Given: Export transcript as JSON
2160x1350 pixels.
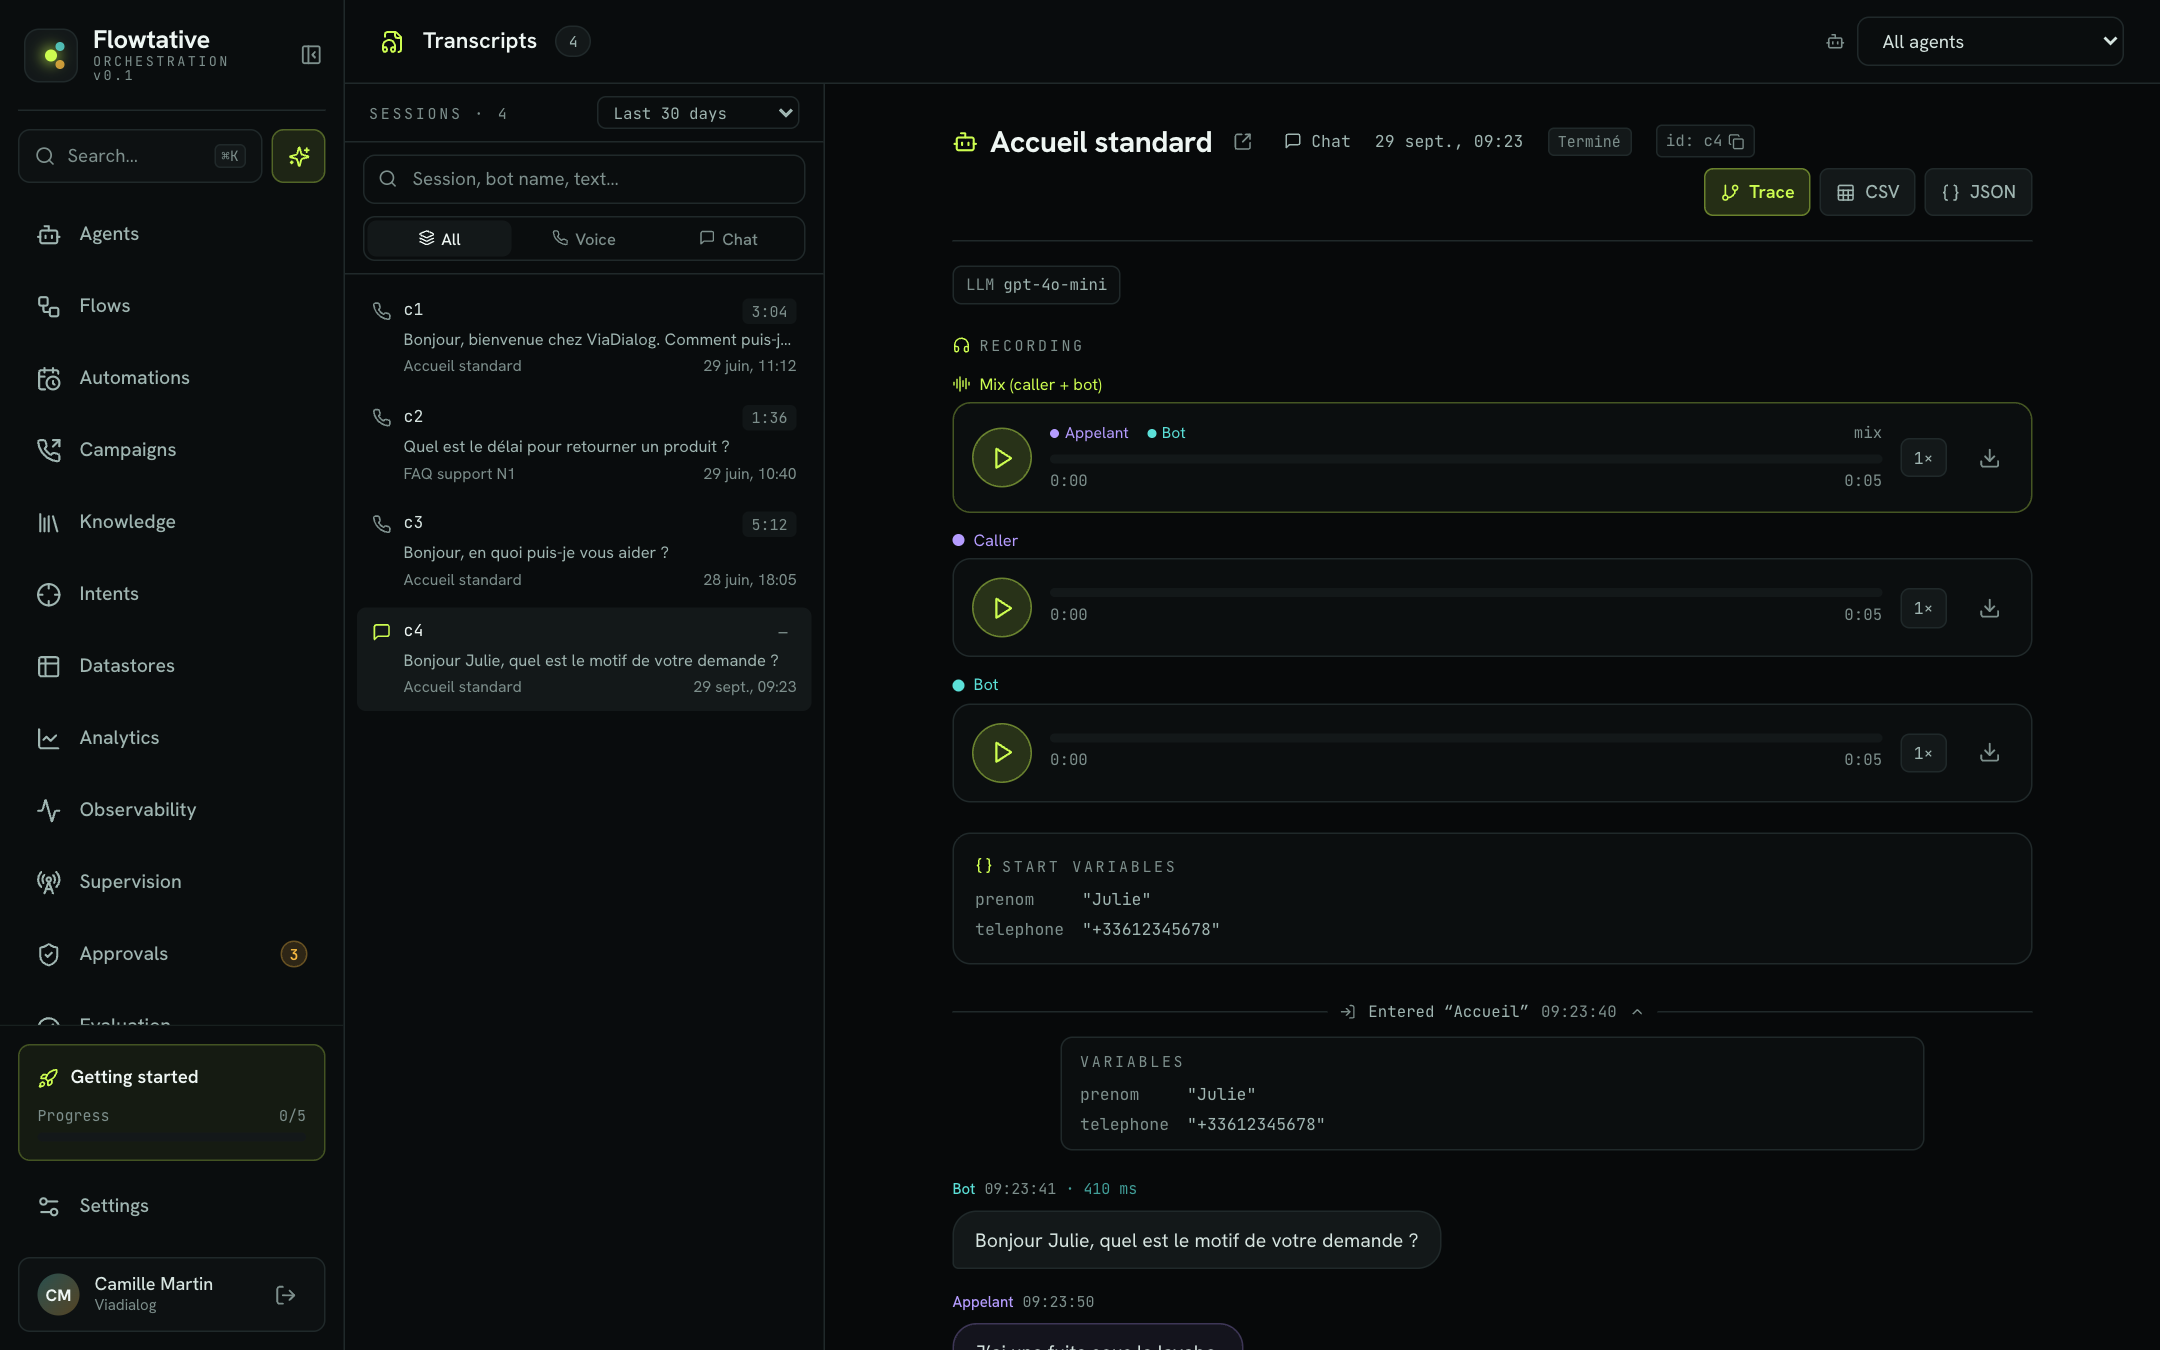Looking at the screenshot, I should [1978, 192].
